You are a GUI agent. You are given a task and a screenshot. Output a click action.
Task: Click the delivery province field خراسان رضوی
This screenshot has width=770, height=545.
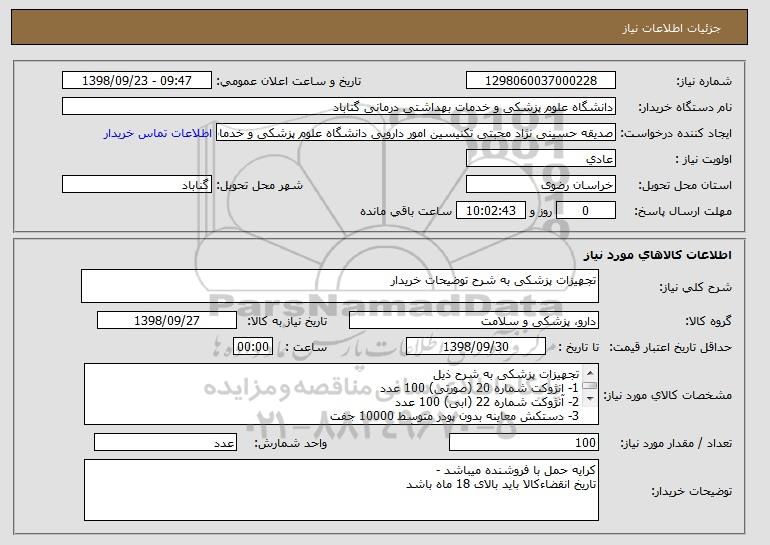[541, 185]
